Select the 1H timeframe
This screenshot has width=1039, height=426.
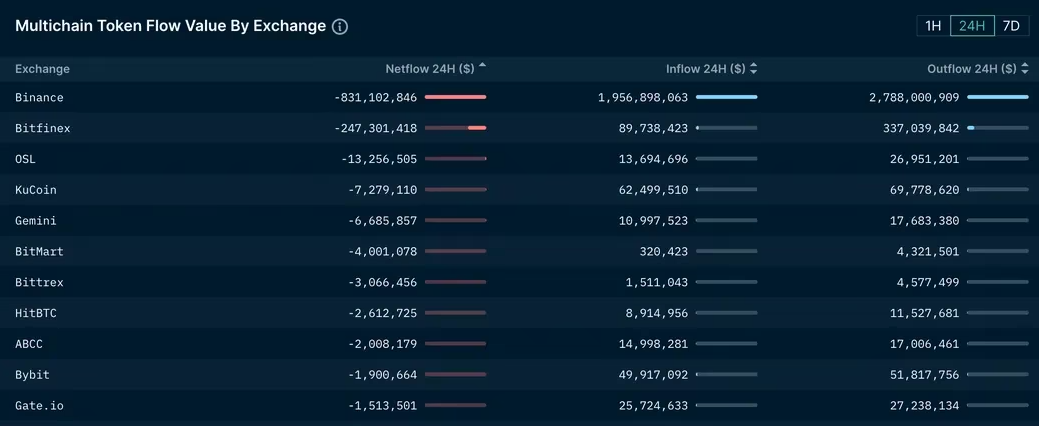pyautogui.click(x=933, y=26)
